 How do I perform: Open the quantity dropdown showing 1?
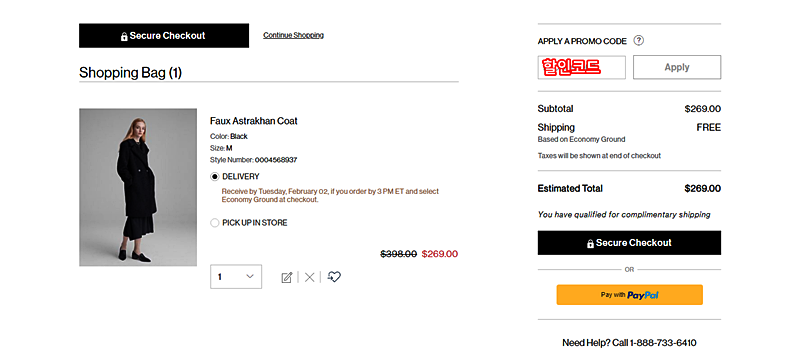click(236, 277)
